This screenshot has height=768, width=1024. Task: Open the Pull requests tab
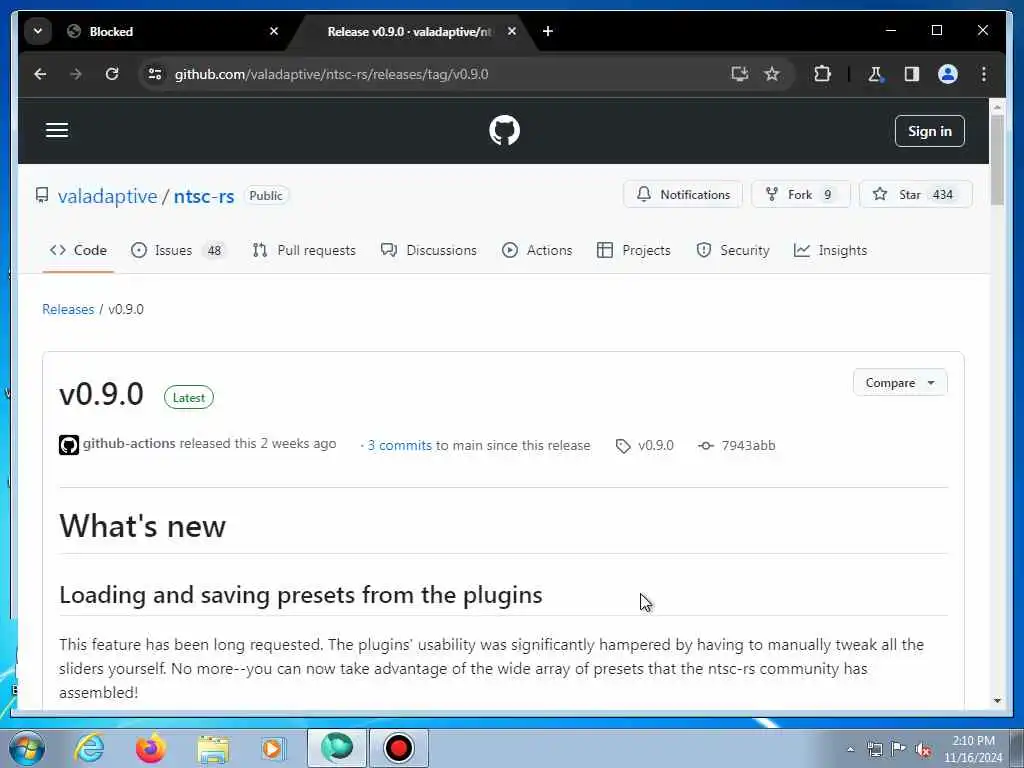coord(304,250)
